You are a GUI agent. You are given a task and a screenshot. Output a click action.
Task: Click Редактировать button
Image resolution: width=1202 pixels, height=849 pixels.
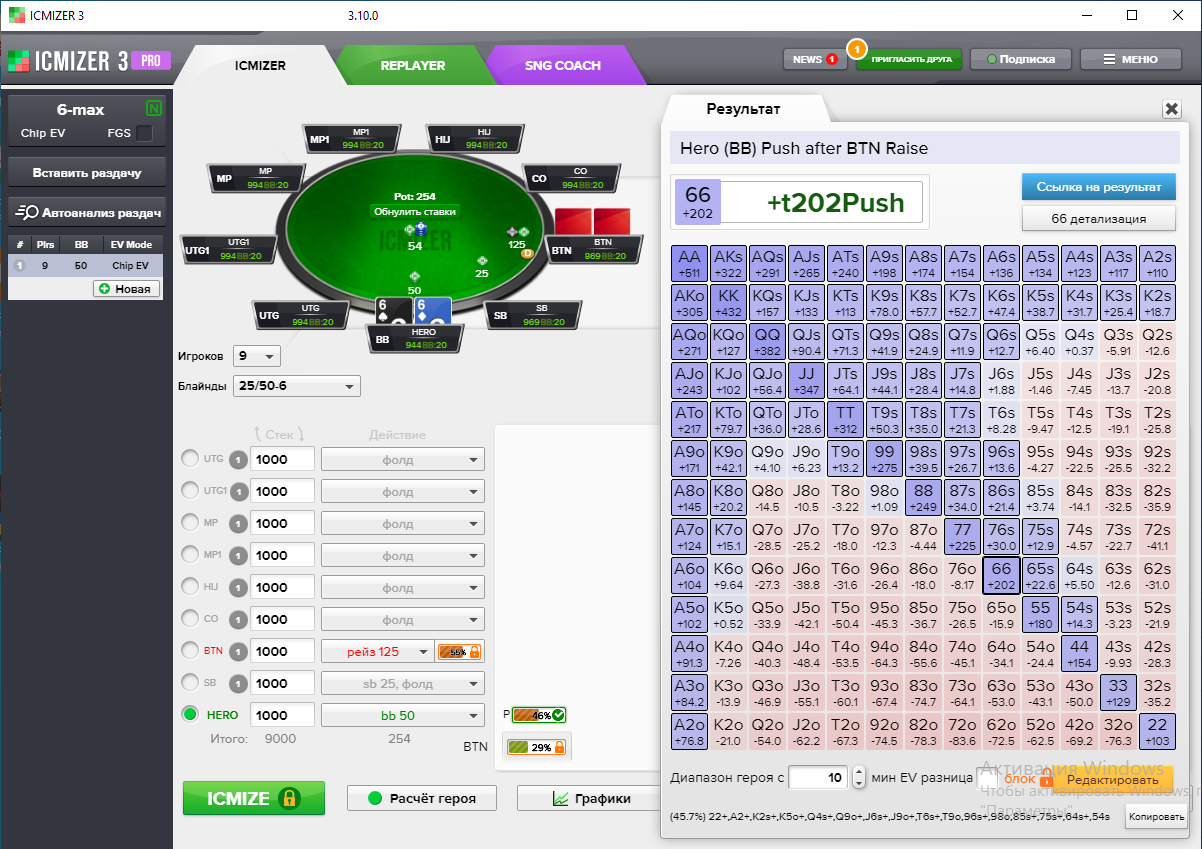(x=1112, y=779)
